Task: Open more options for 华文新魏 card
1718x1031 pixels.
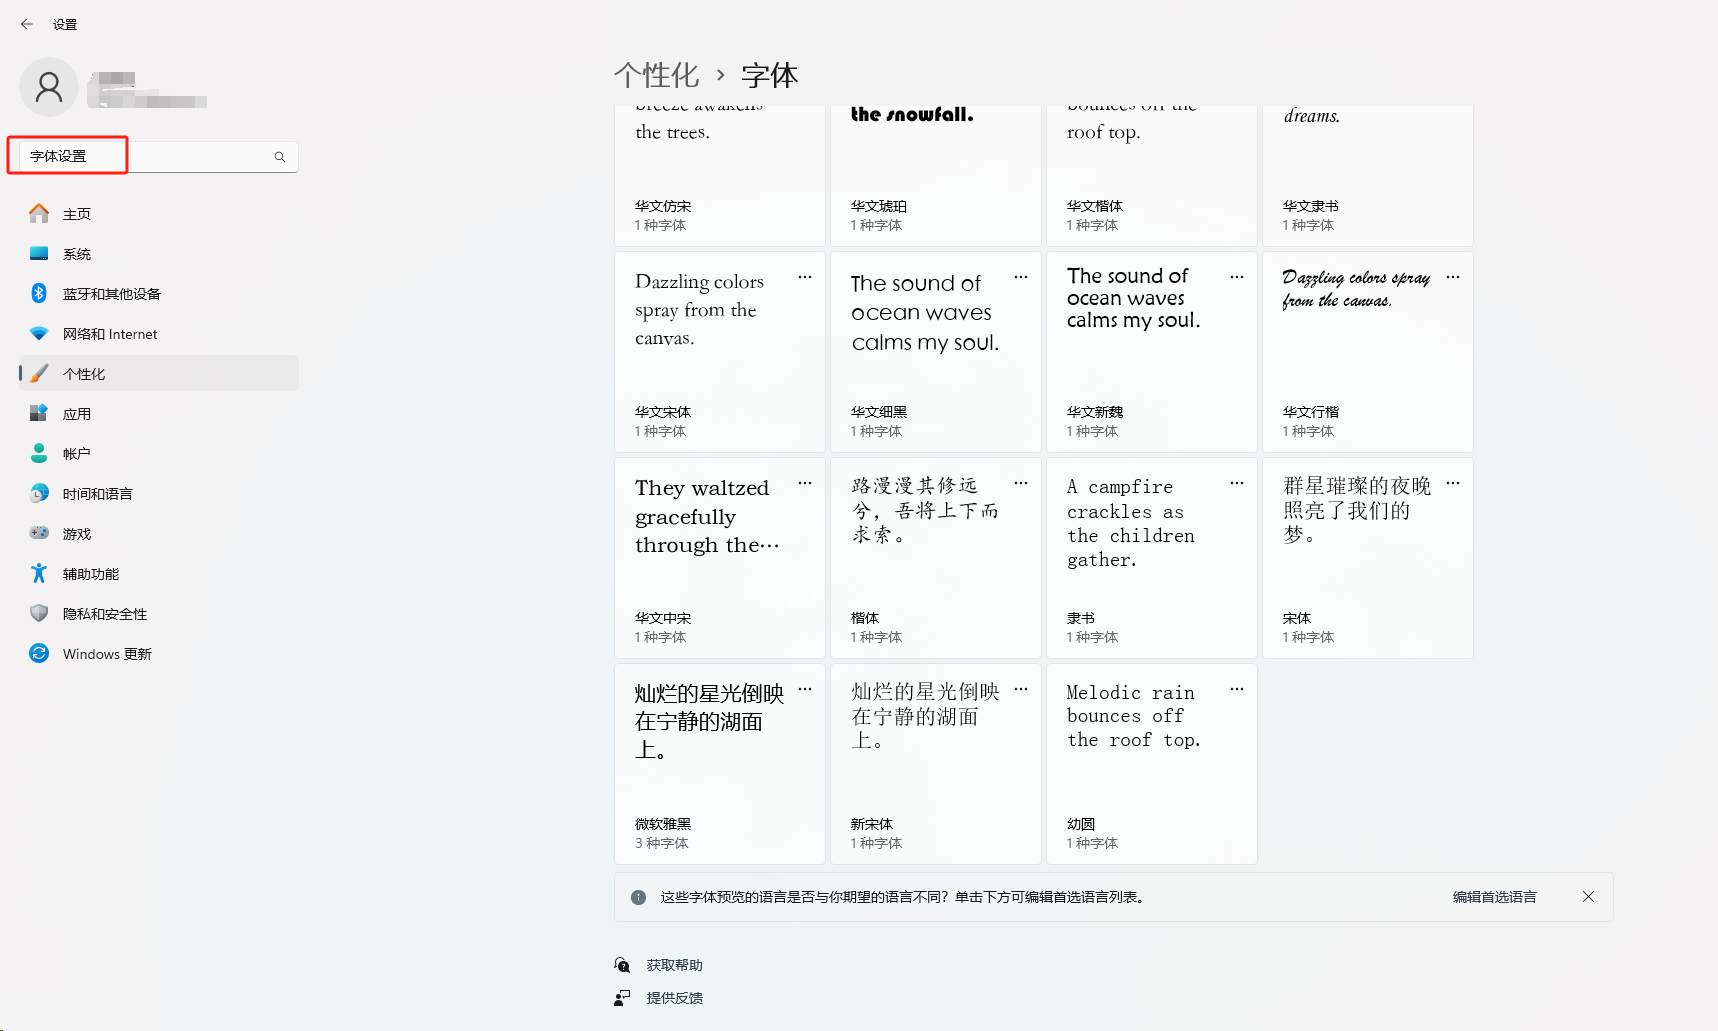Action: click(x=1237, y=277)
